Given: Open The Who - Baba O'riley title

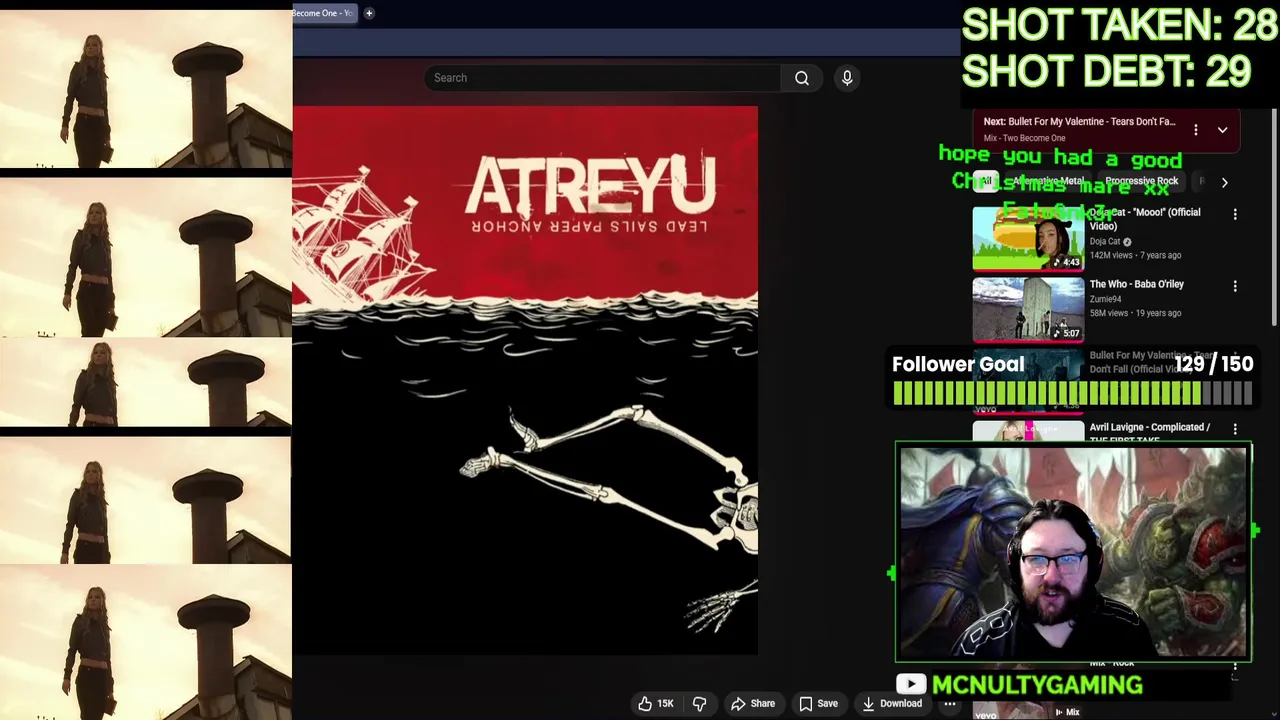Looking at the screenshot, I should tap(1137, 284).
